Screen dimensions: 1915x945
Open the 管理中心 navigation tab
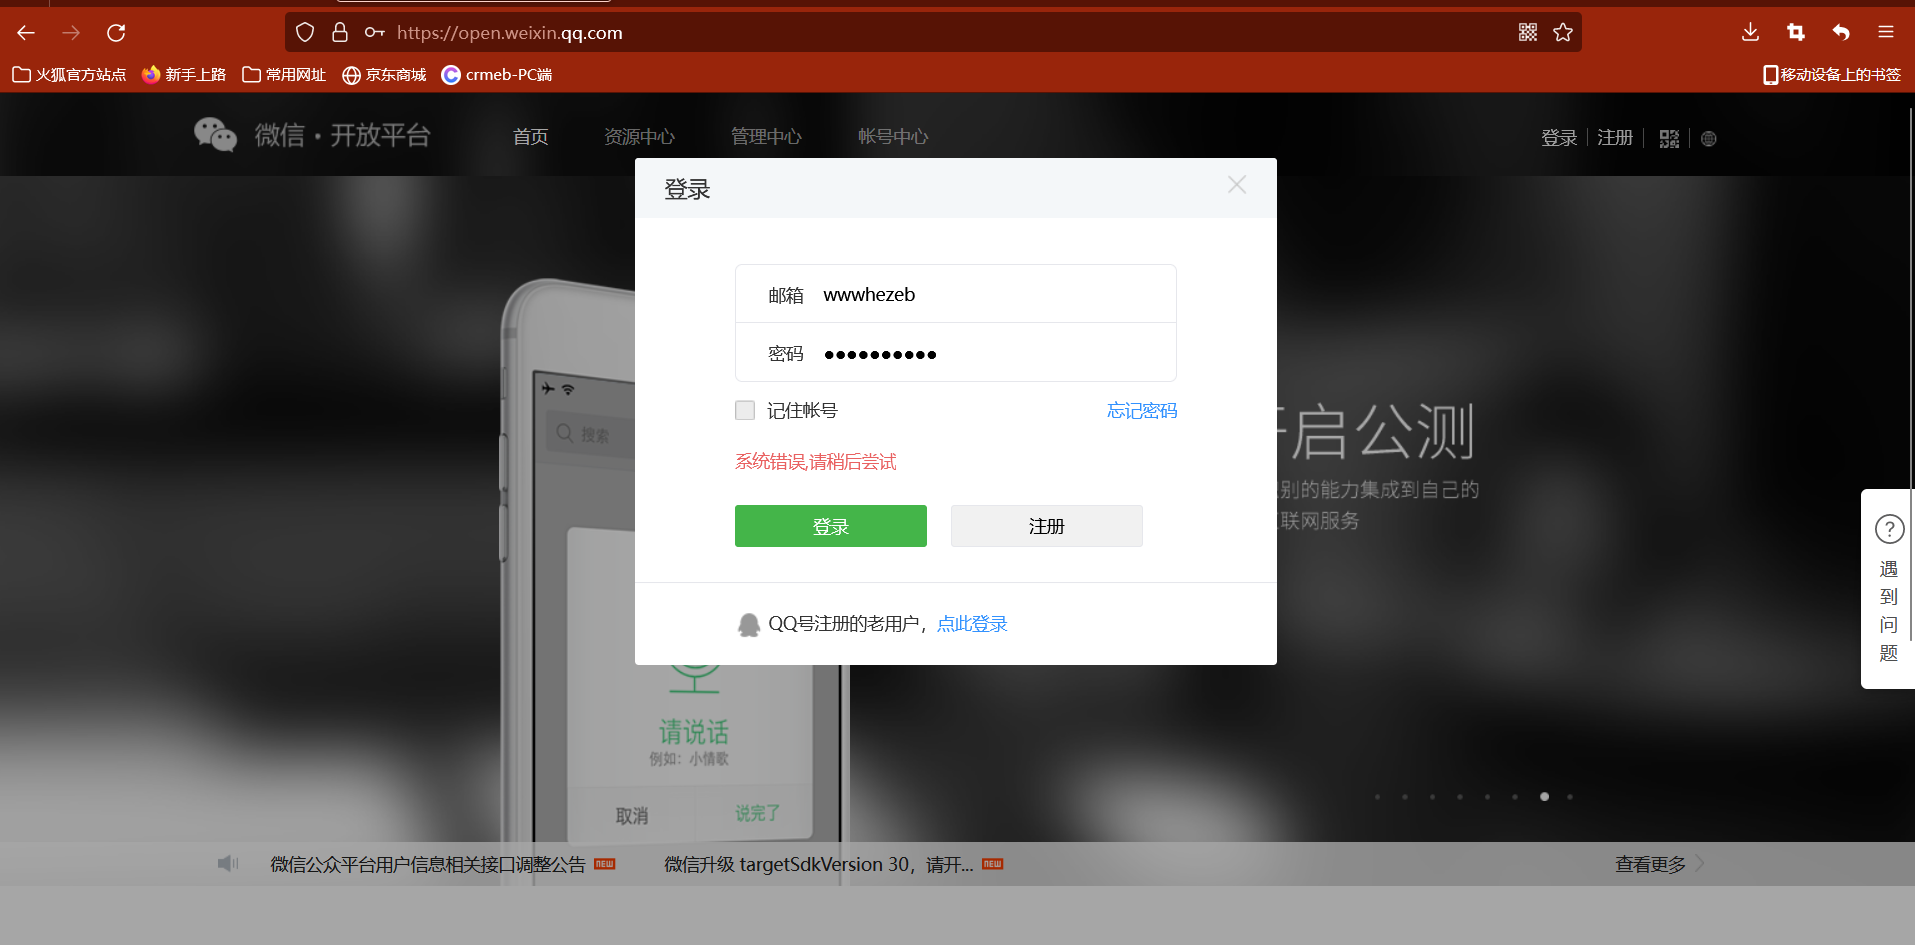coord(766,137)
